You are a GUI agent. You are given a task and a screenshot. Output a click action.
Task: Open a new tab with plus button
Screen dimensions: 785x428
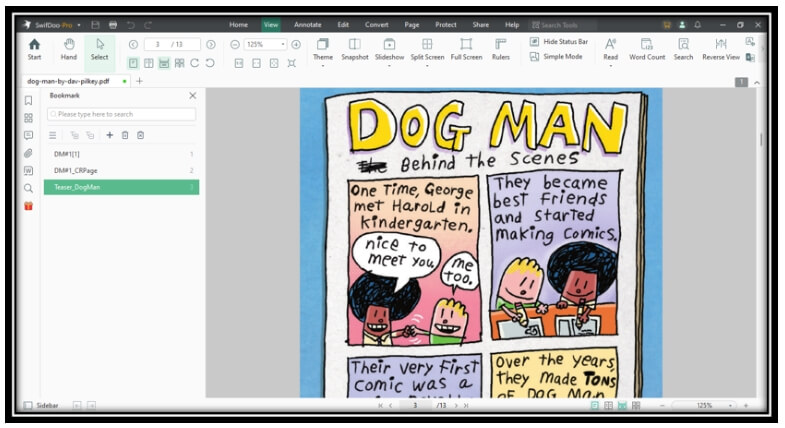139,81
